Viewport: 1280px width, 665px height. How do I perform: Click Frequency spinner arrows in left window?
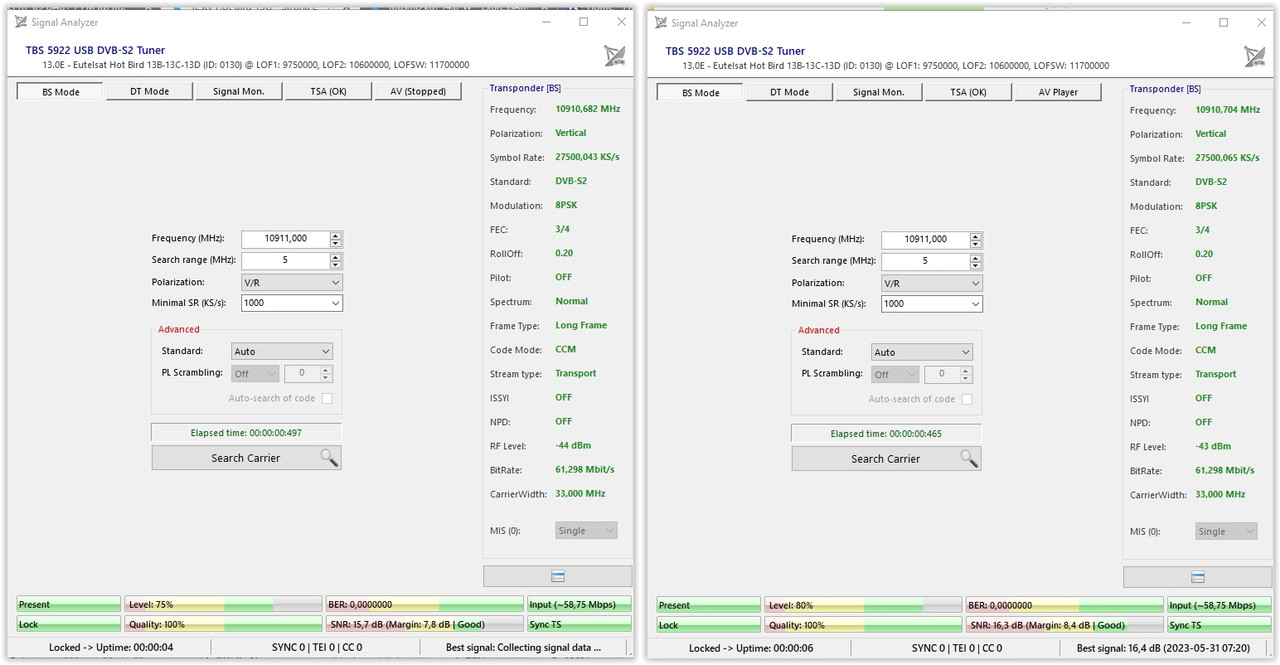tap(336, 239)
